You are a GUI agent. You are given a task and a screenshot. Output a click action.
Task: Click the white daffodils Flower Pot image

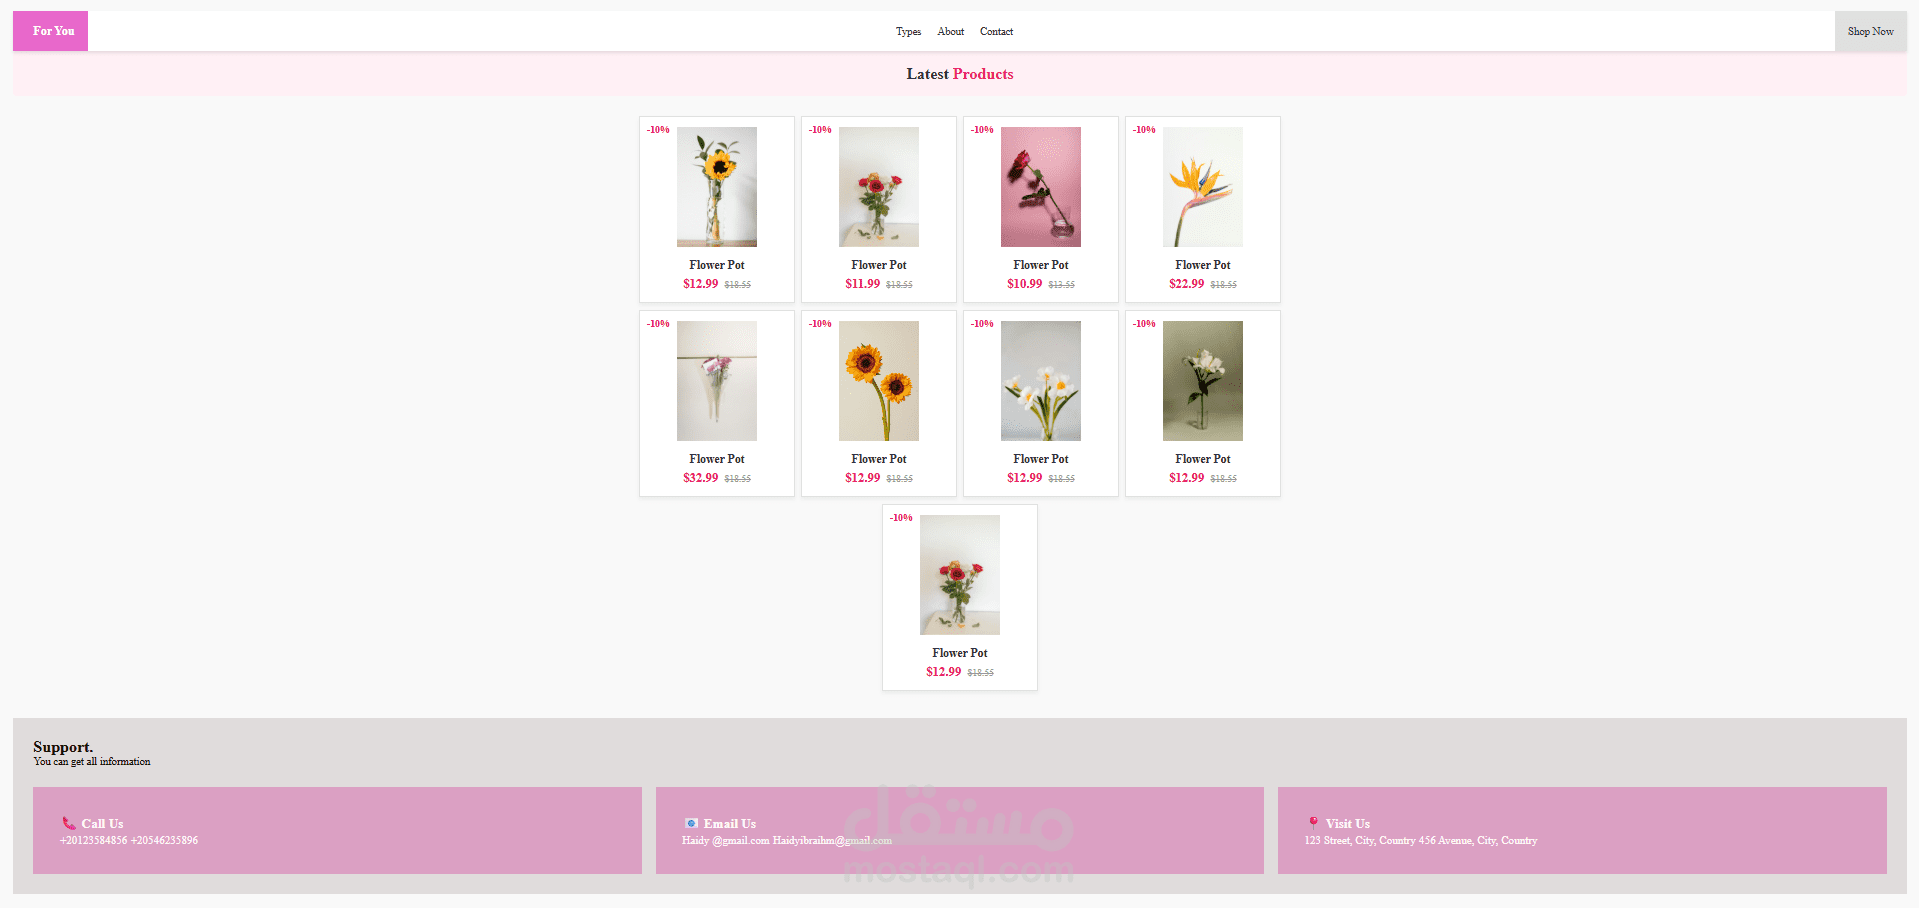(1040, 380)
